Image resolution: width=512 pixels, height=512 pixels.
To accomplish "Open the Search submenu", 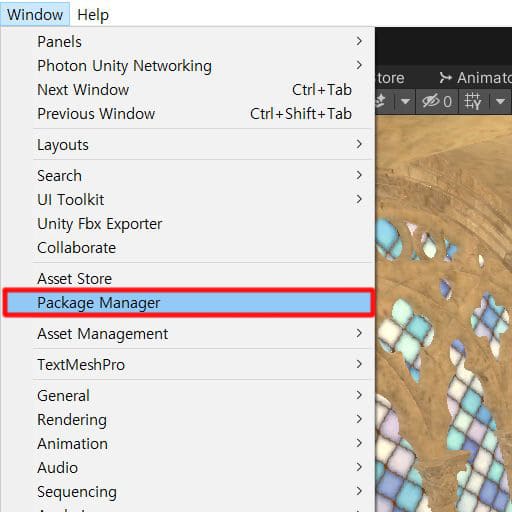I will coord(187,176).
